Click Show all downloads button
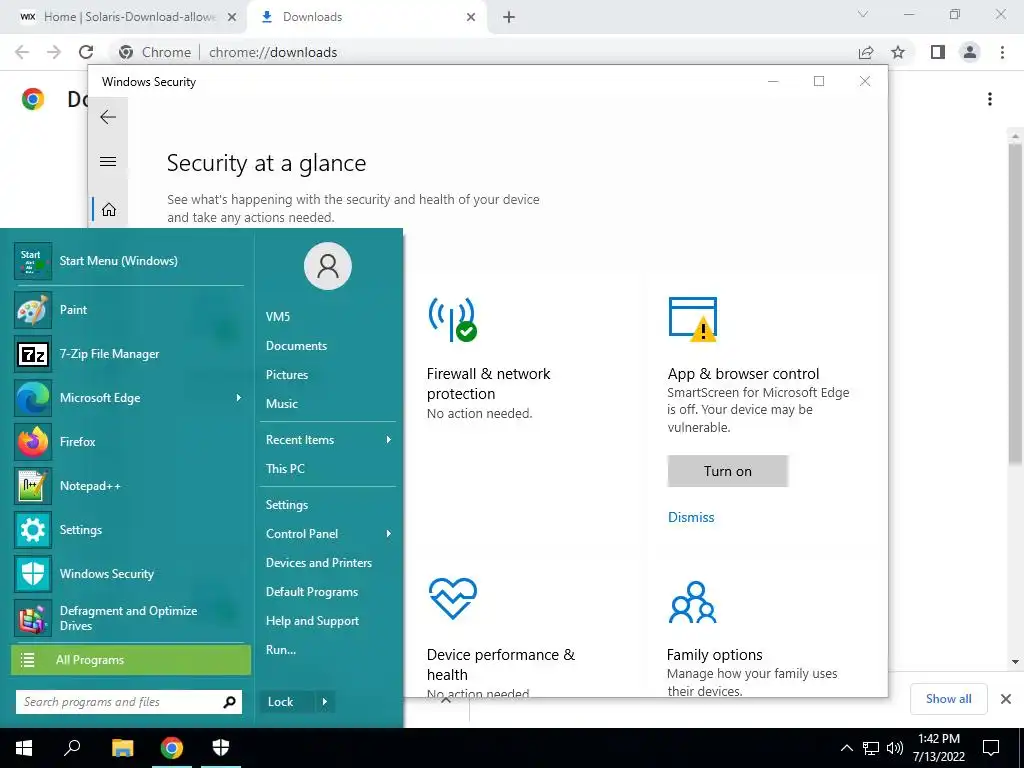Screen dimensions: 1024x768 click(x=948, y=699)
